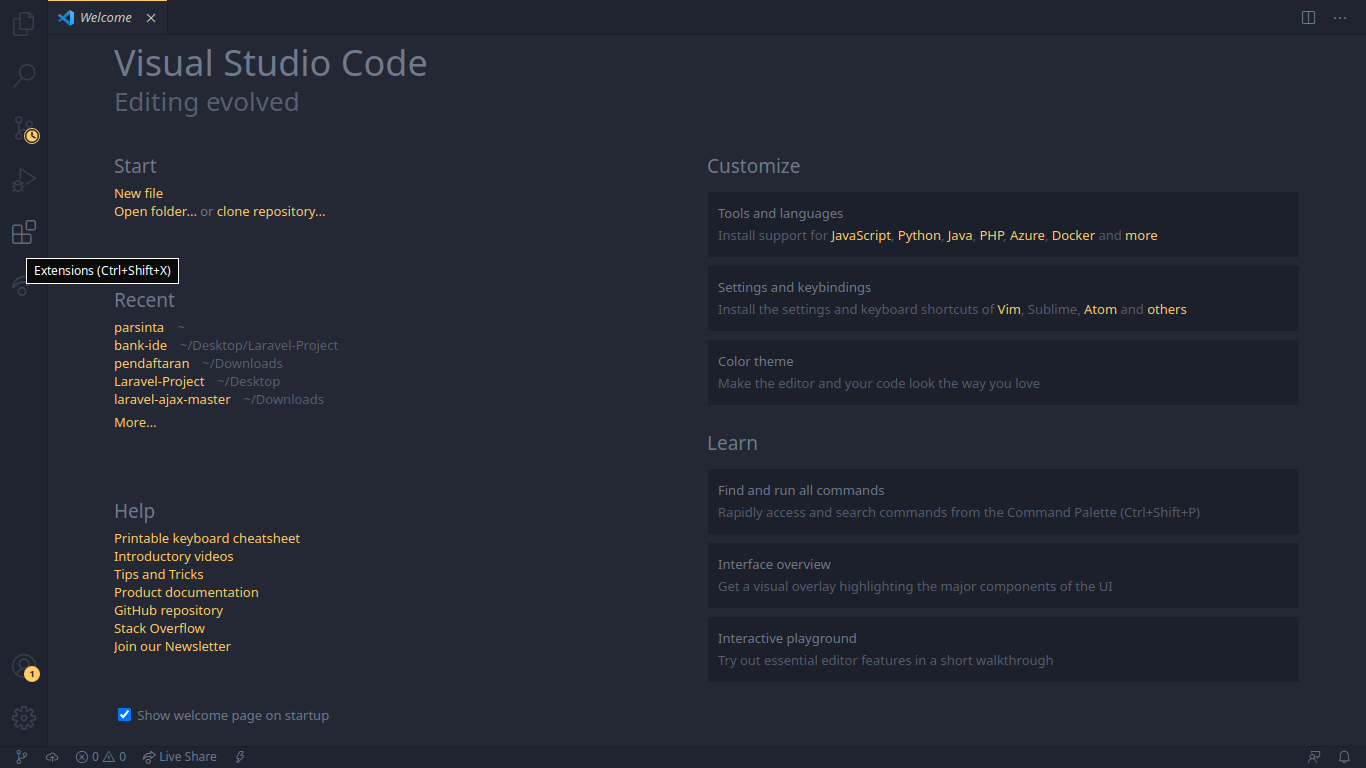Select the Welcome tab
Screen dimensions: 1366x768
tap(107, 18)
